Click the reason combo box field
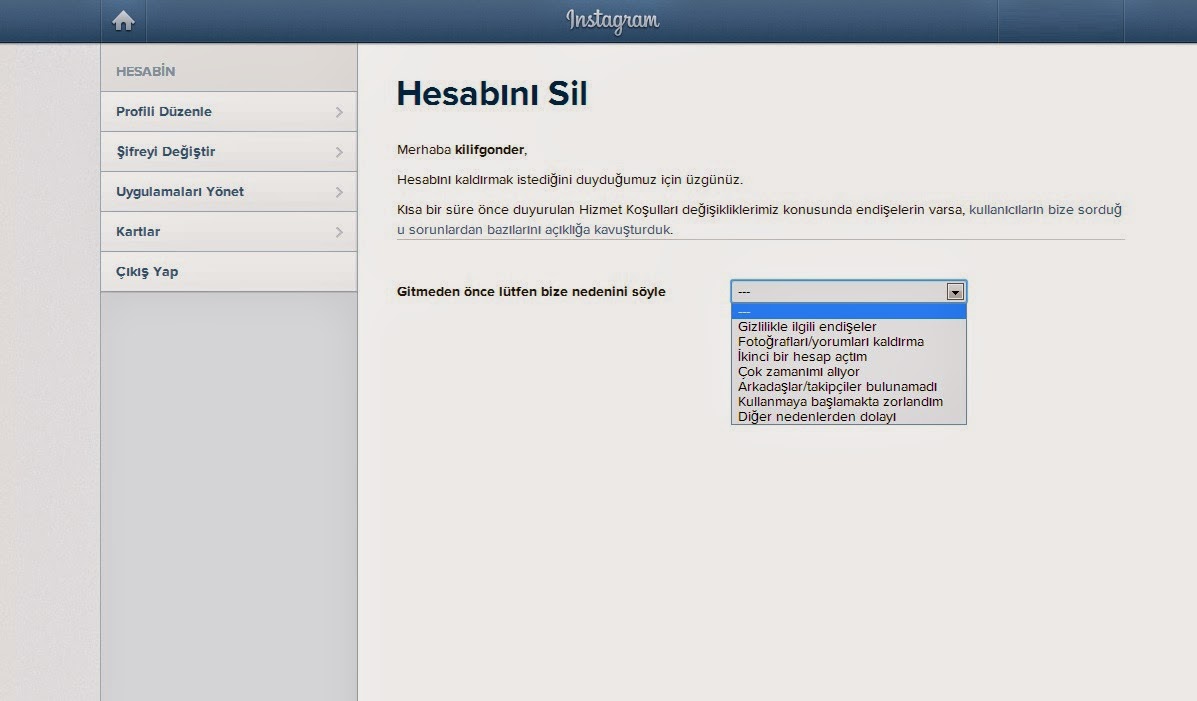This screenshot has height=701, width=1197. point(848,292)
